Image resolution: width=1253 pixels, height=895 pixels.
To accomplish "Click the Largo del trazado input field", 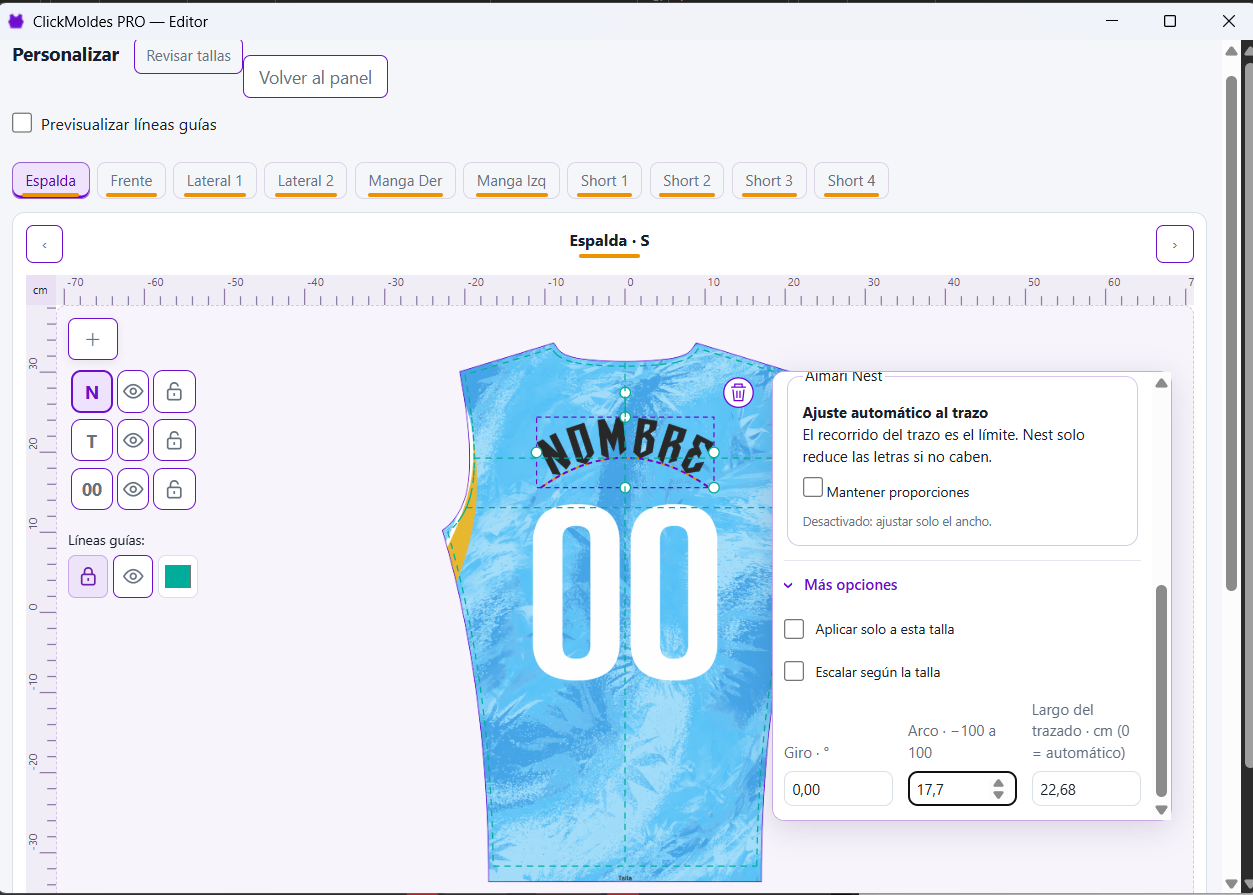I will click(1086, 789).
